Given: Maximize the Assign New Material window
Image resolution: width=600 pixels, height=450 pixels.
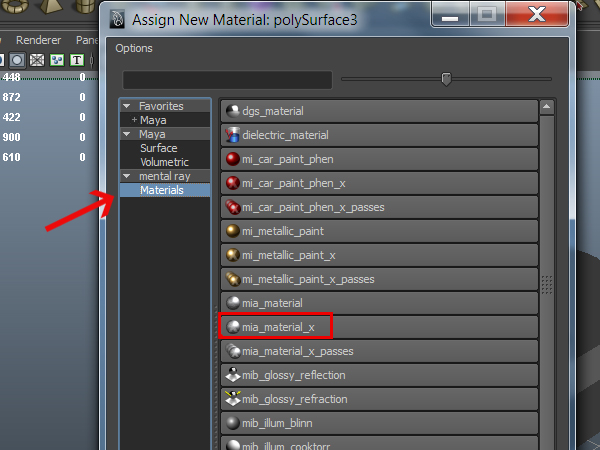Looking at the screenshot, I should (487, 15).
